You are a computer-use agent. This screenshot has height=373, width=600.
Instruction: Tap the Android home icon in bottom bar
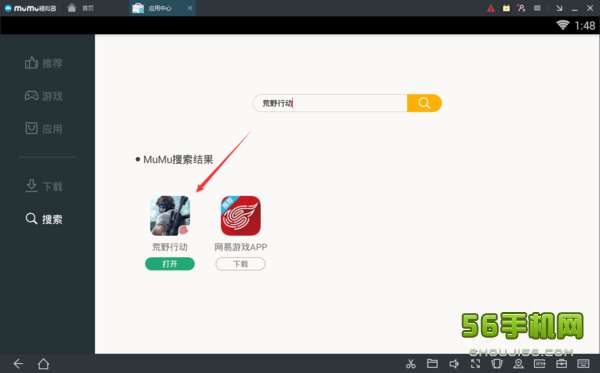[x=43, y=364]
